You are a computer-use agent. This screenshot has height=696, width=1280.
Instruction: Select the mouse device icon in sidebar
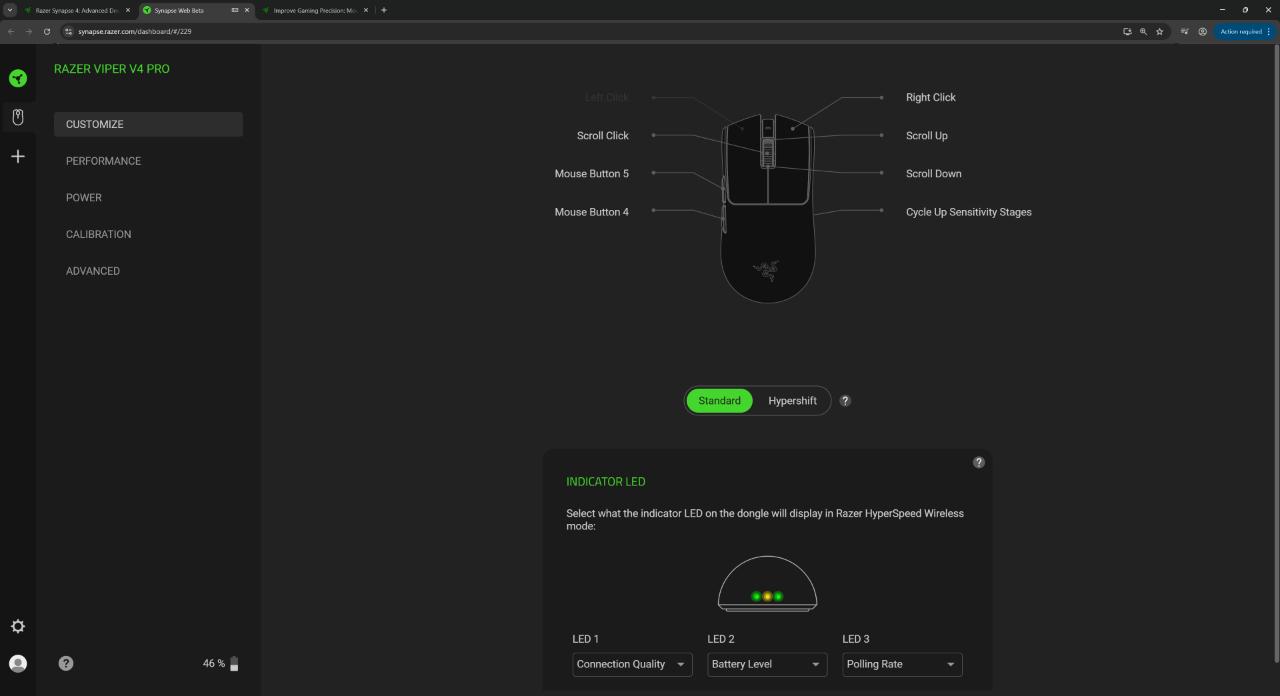point(18,117)
